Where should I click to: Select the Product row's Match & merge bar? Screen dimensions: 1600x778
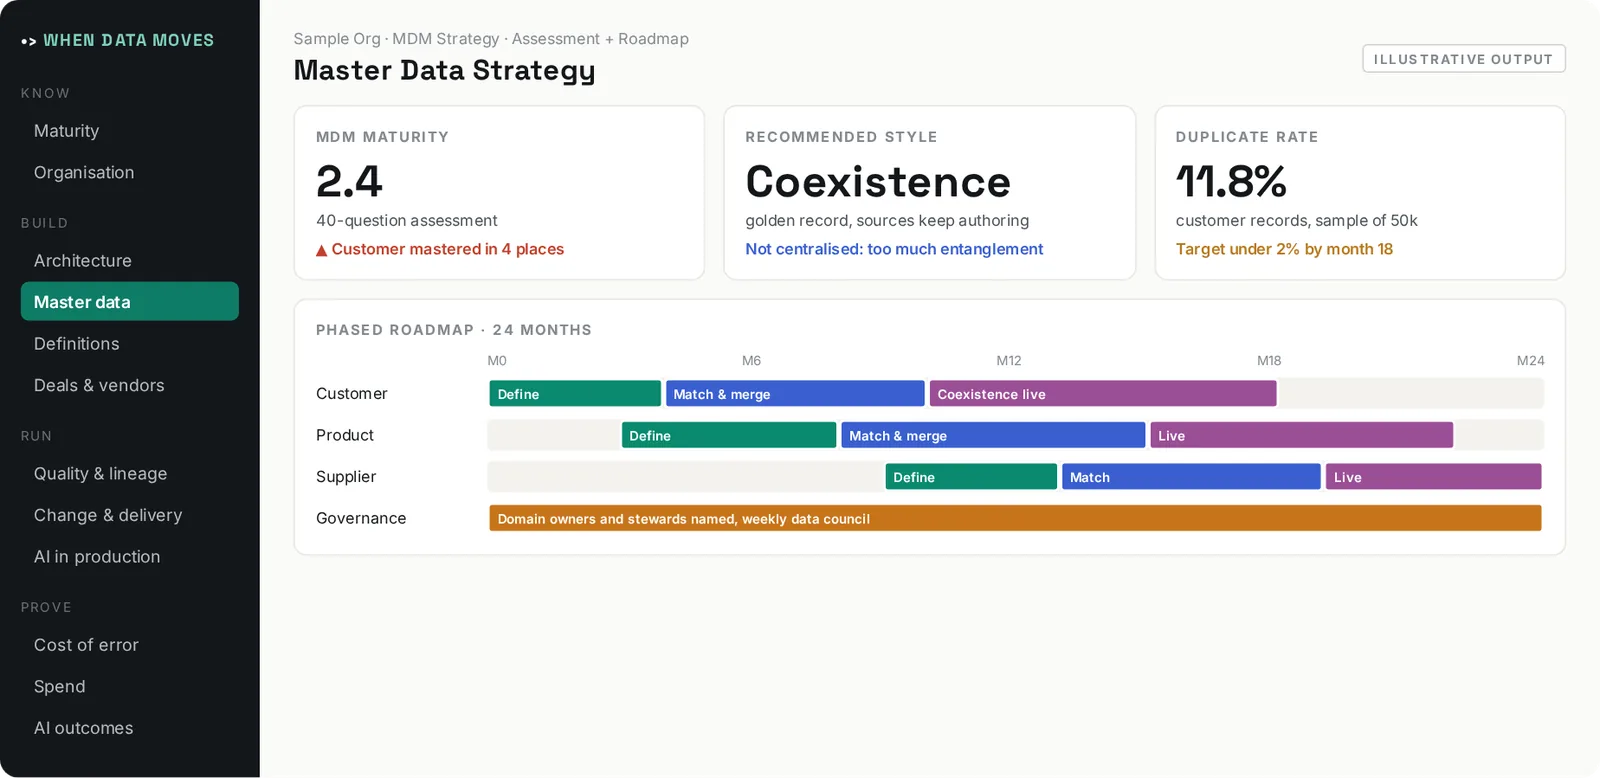[993, 436]
